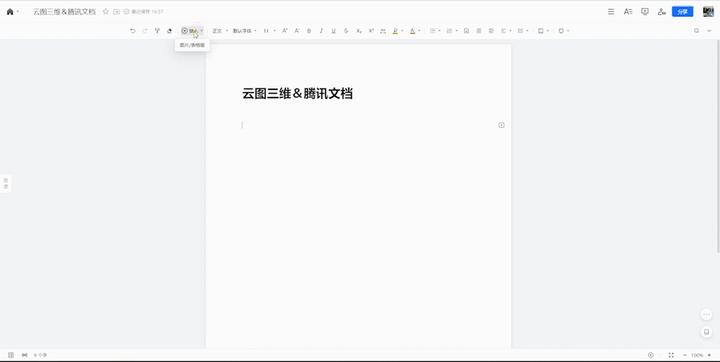Click the blue Share (分享) button
Viewport: 720px width, 362px height.
click(x=682, y=12)
